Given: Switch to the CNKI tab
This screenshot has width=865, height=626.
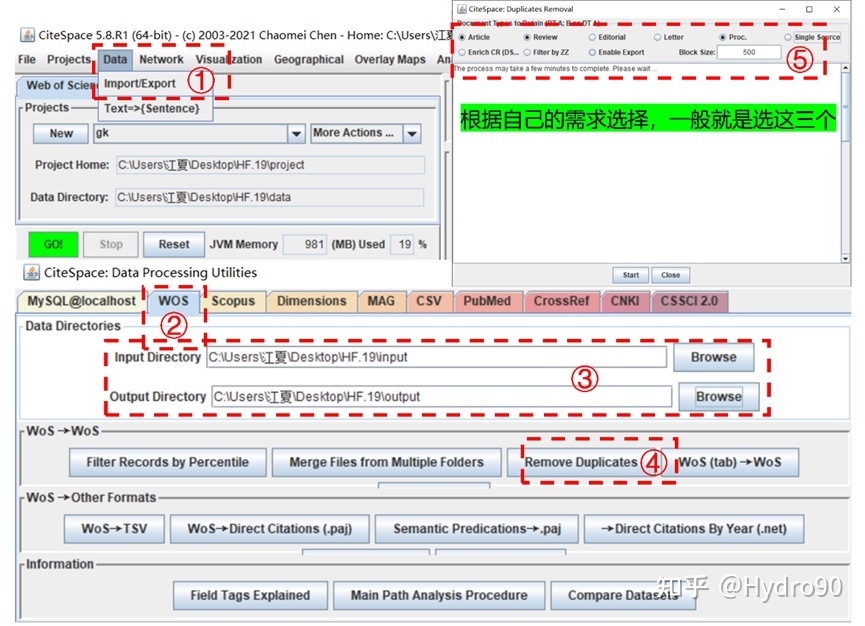Looking at the screenshot, I should (625, 301).
